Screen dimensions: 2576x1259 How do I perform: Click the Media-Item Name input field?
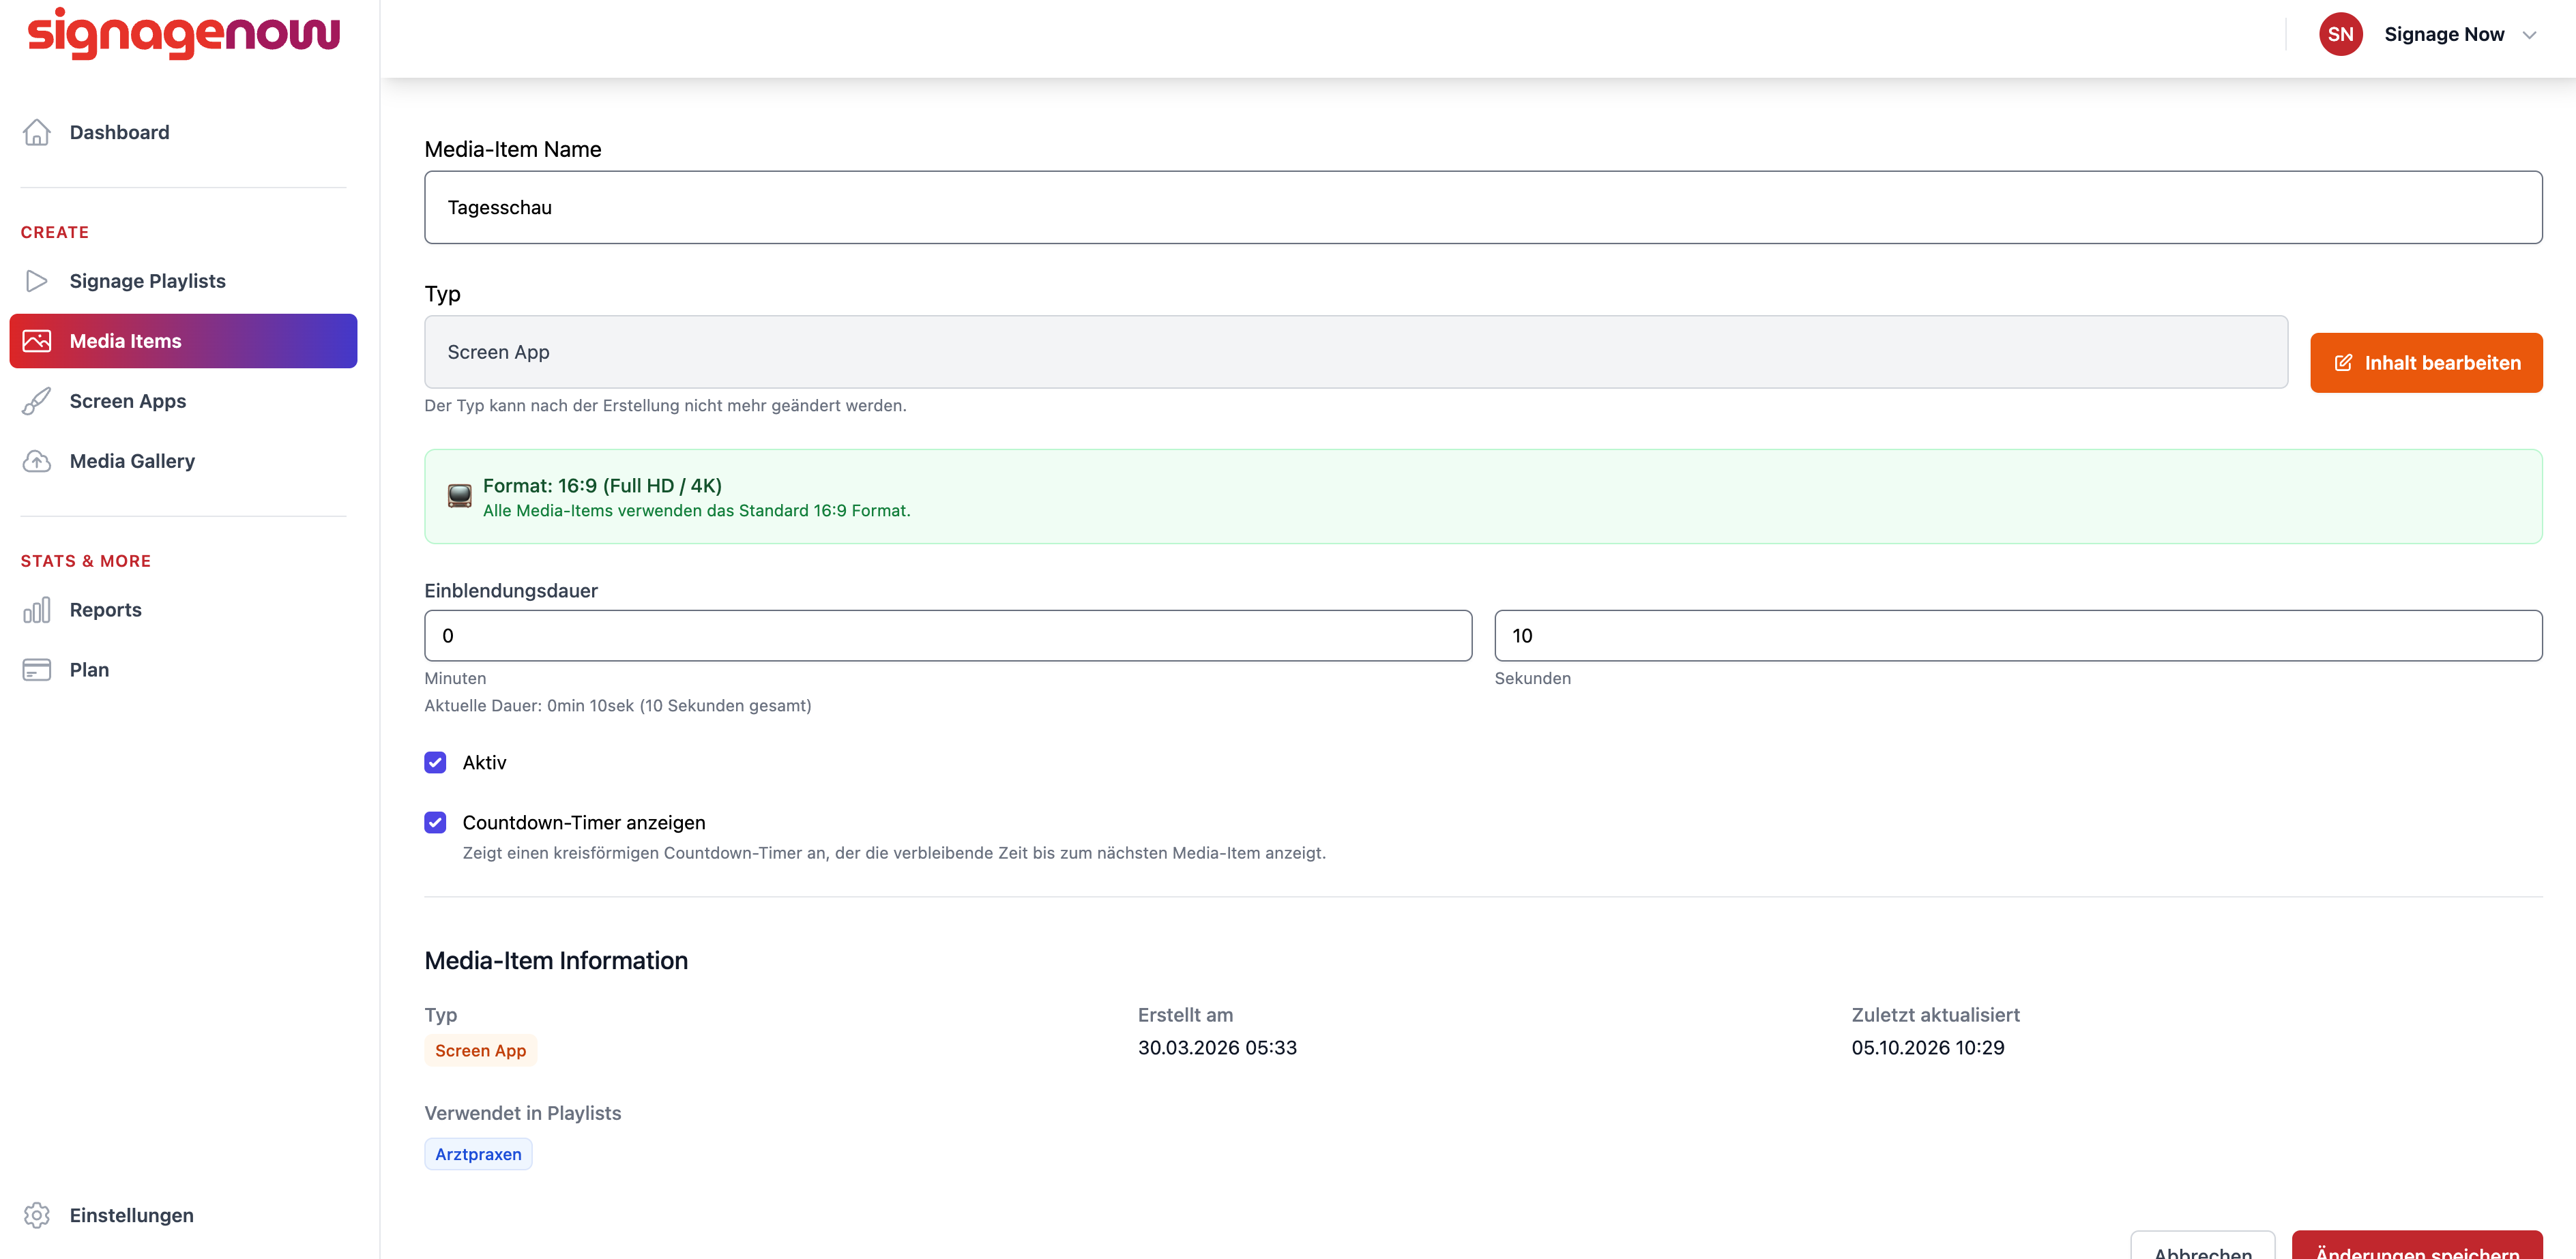pyautogui.click(x=1483, y=207)
